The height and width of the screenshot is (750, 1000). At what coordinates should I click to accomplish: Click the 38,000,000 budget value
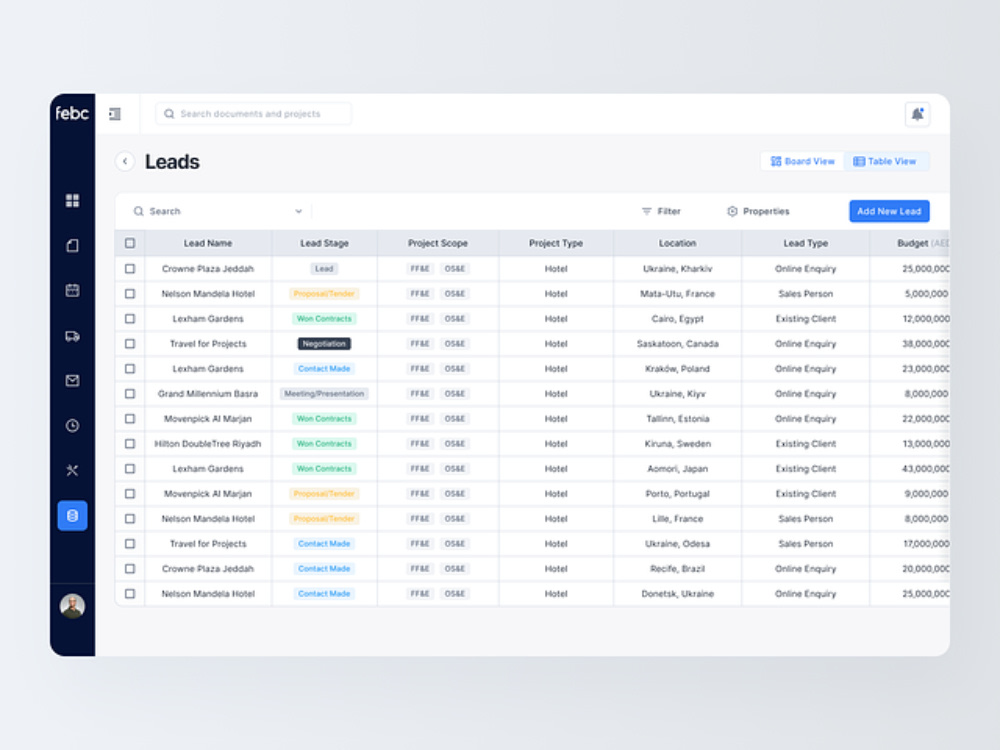925,344
